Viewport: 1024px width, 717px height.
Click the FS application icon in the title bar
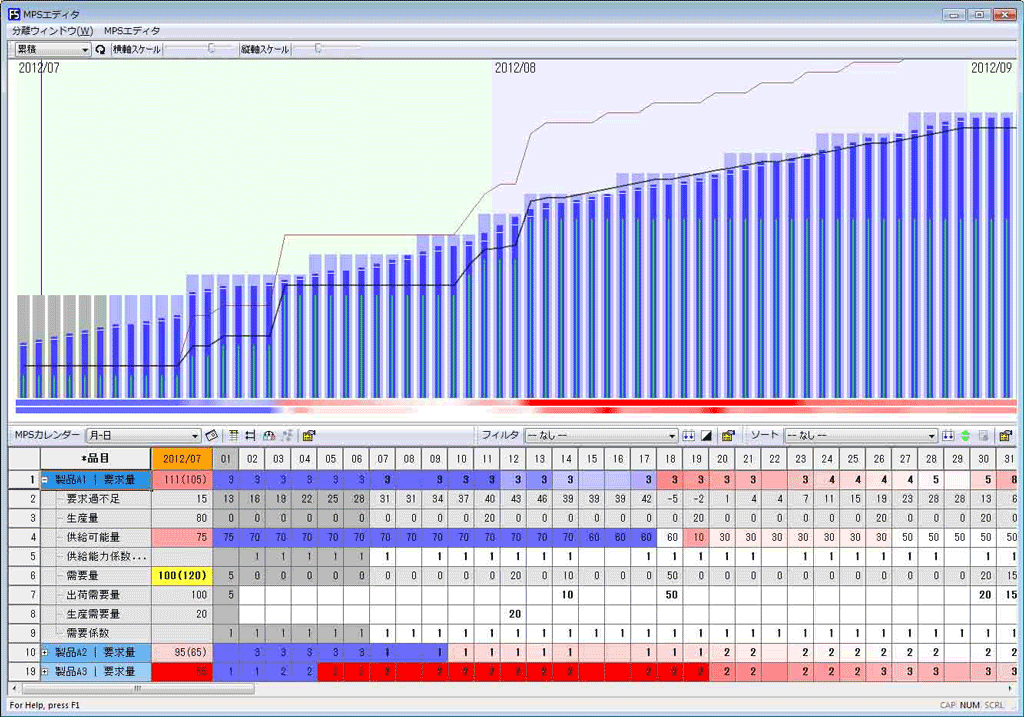(x=14, y=14)
